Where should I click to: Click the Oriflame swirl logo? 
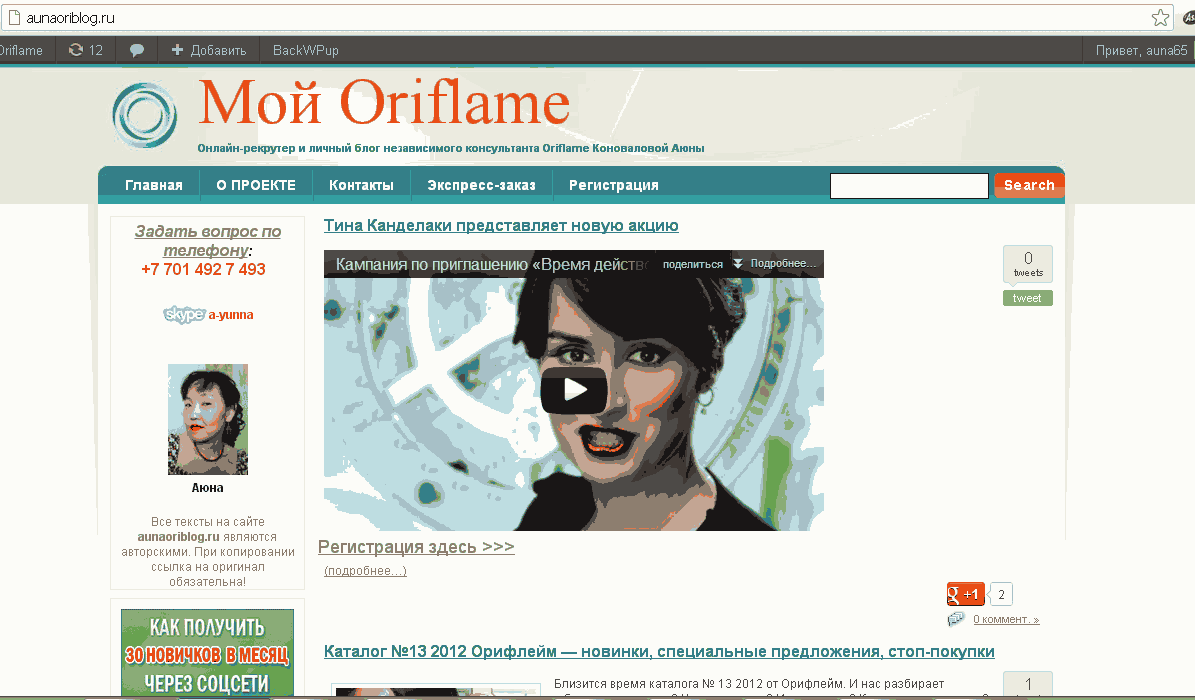[145, 114]
